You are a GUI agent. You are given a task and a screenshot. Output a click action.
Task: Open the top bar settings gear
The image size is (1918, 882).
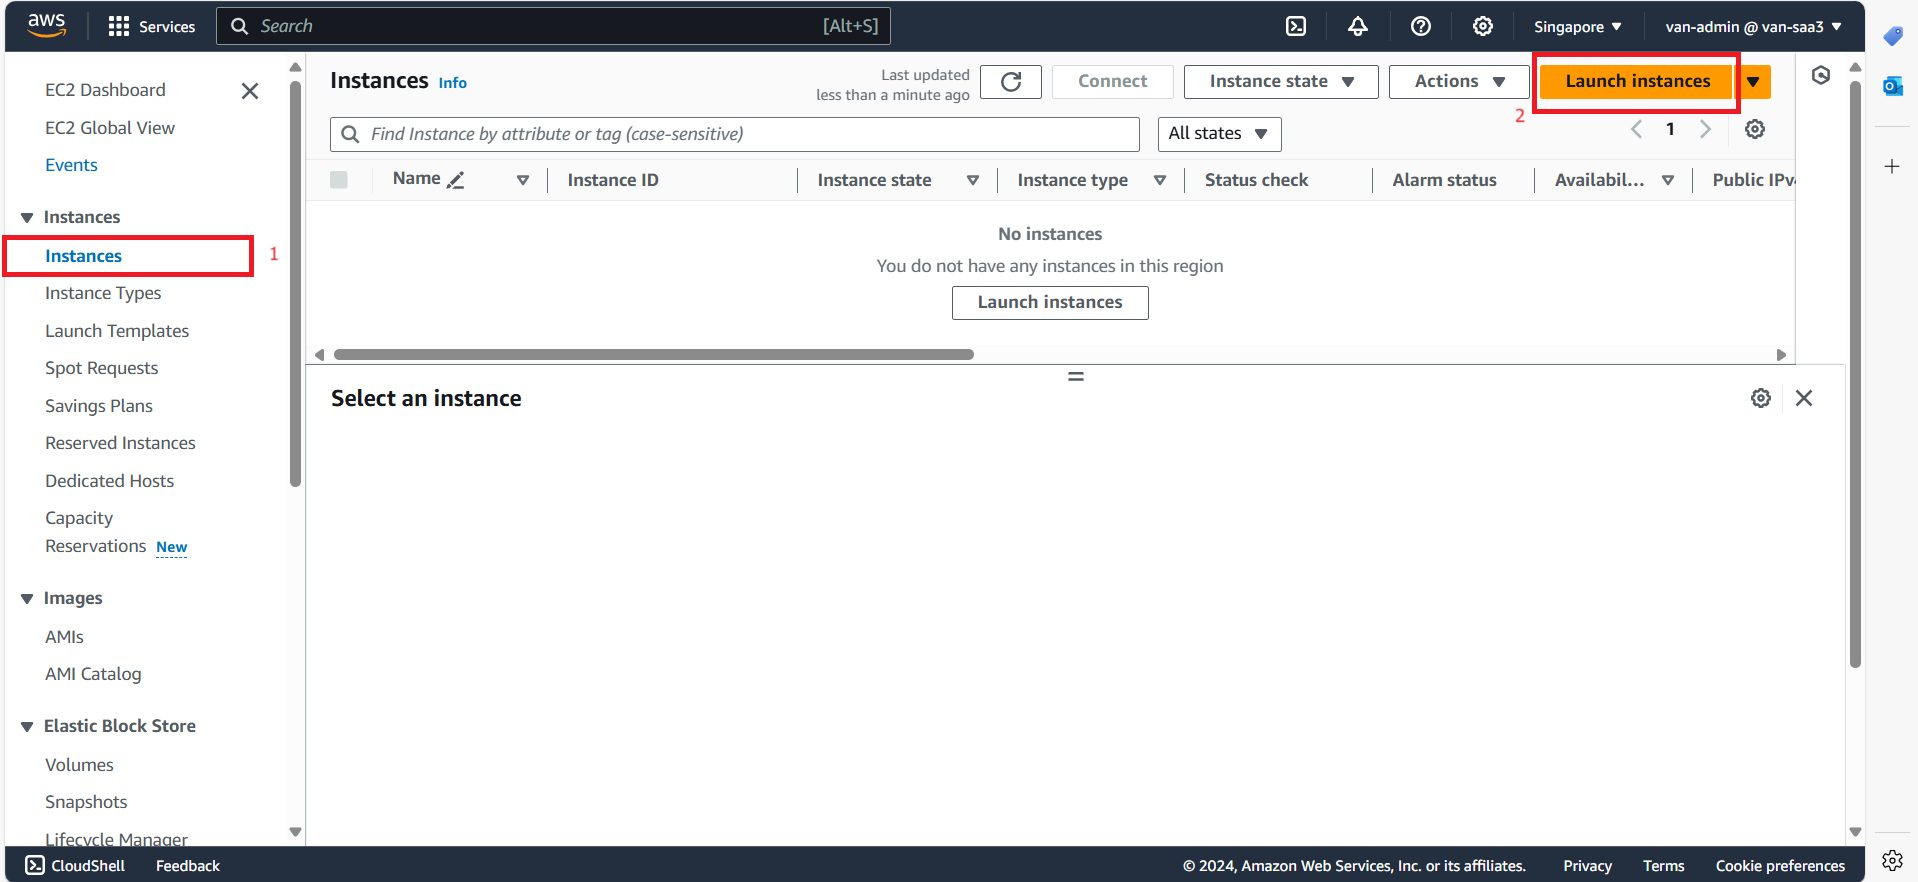pos(1483,26)
